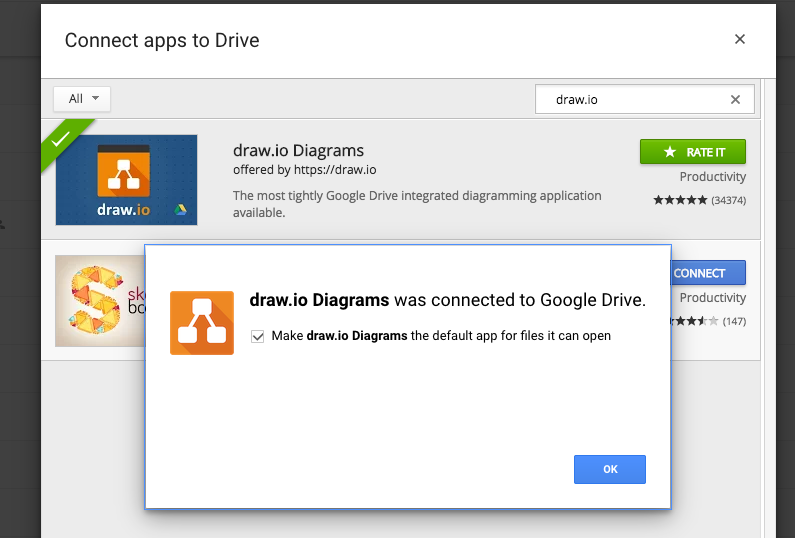
Task: Click the five-star rating with 34374 reviews
Action: pos(680,200)
